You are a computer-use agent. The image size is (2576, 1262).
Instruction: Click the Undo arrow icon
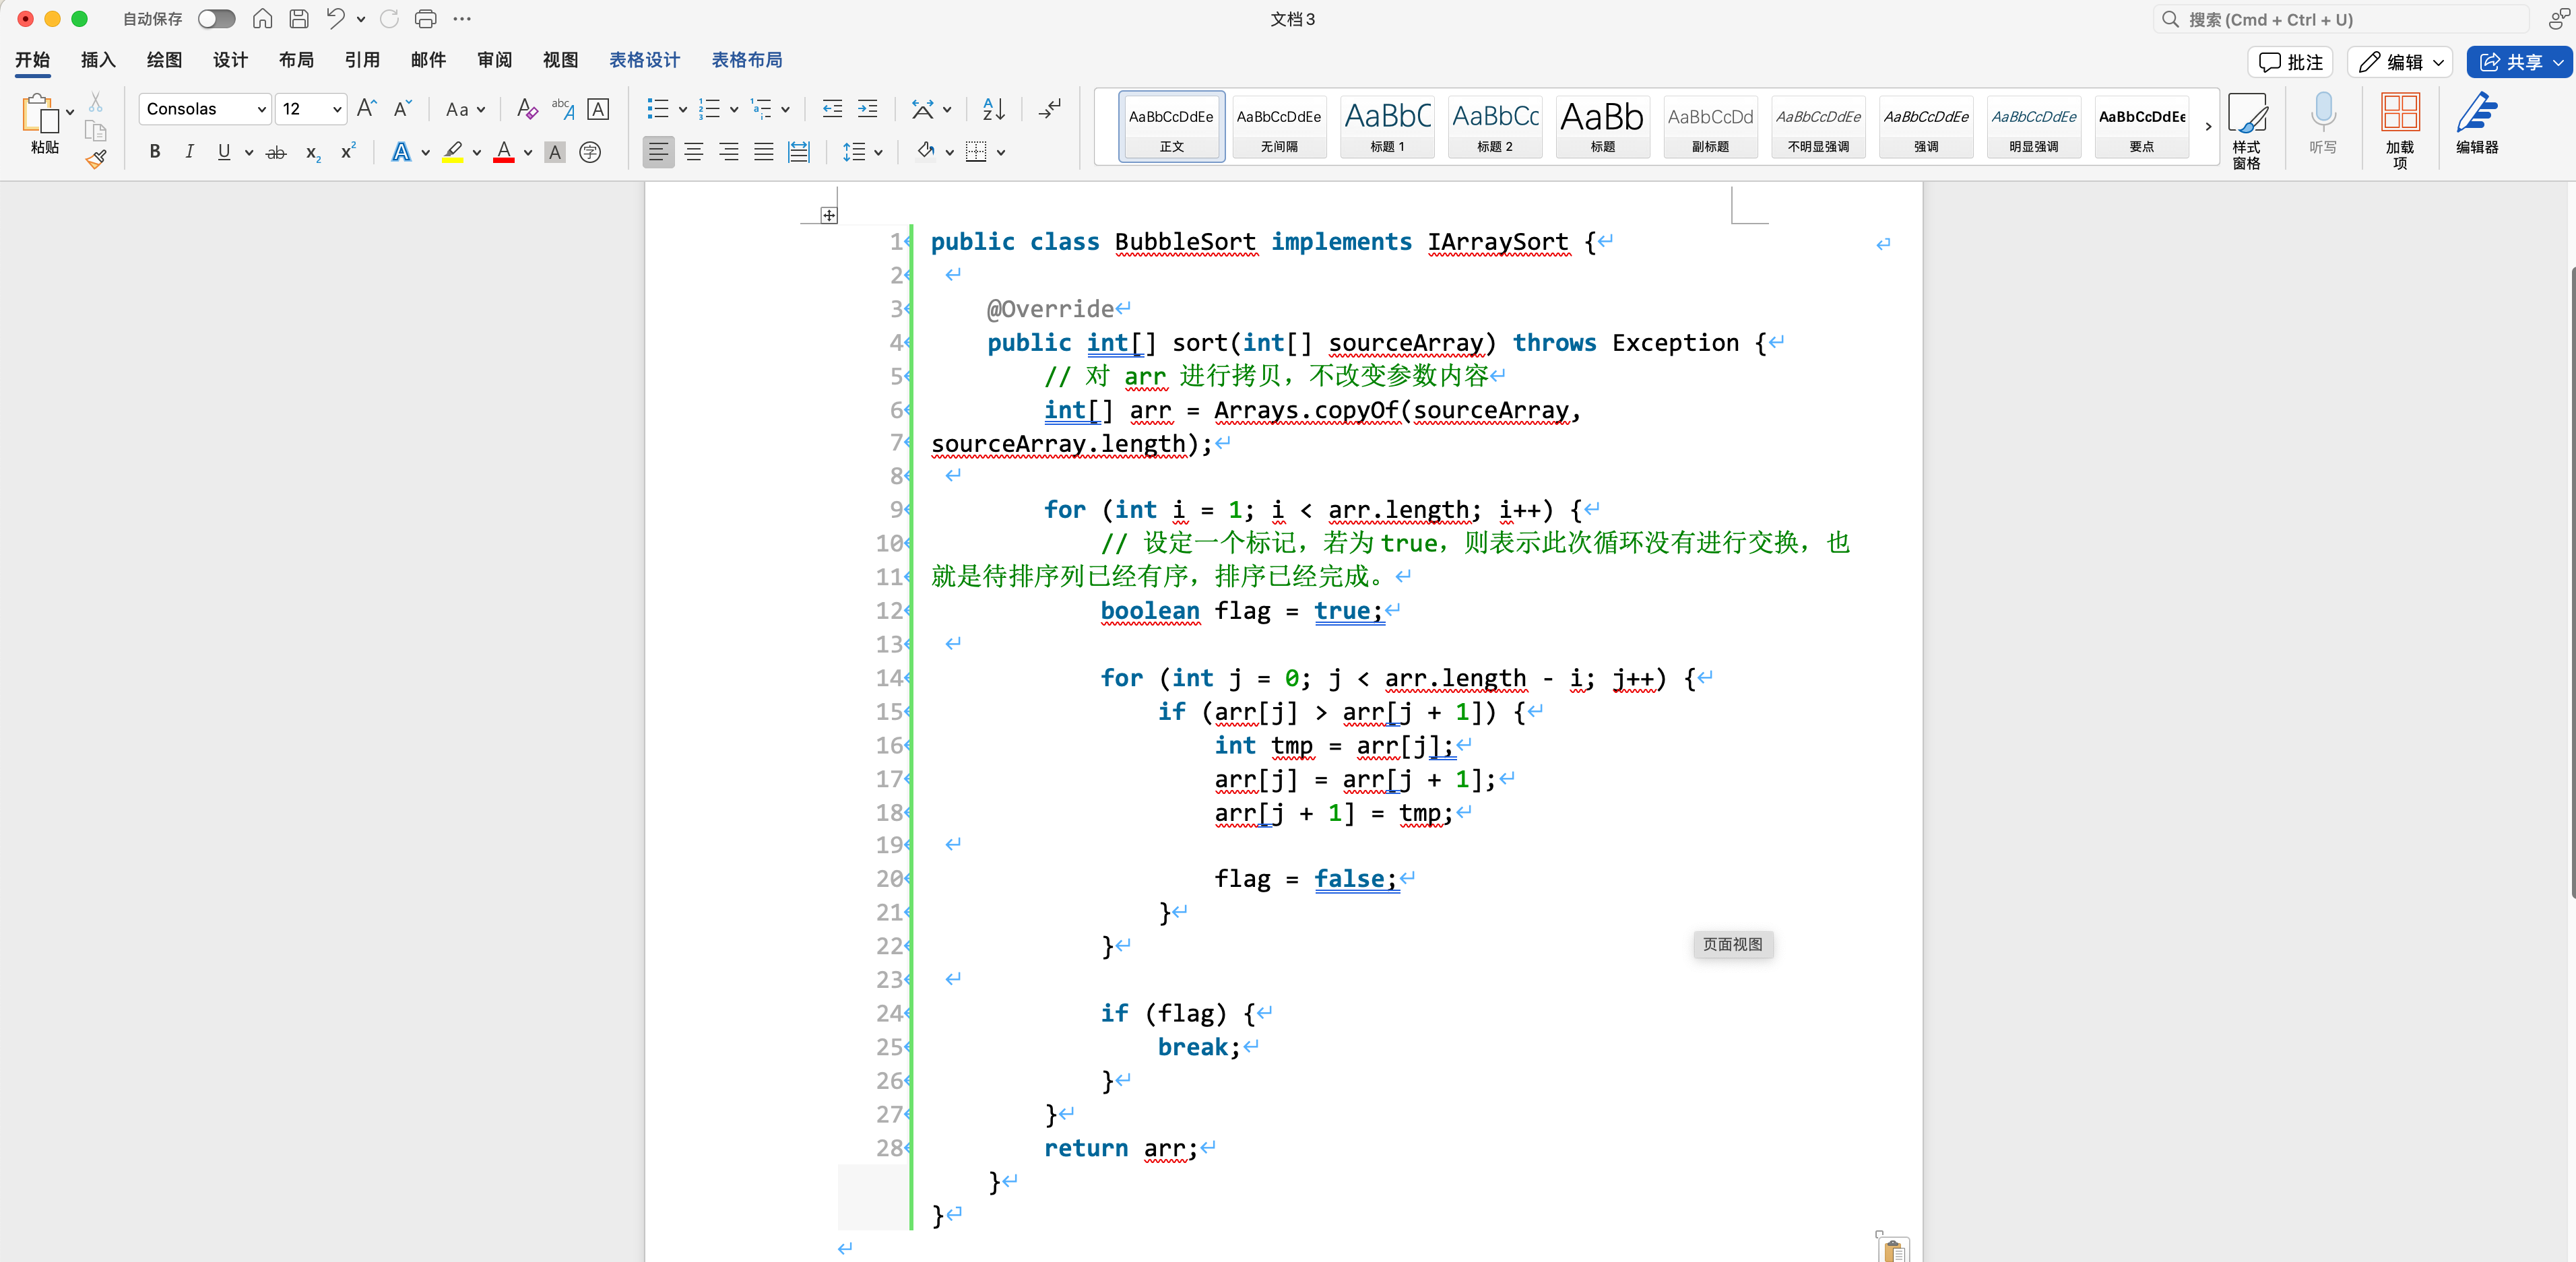335,19
